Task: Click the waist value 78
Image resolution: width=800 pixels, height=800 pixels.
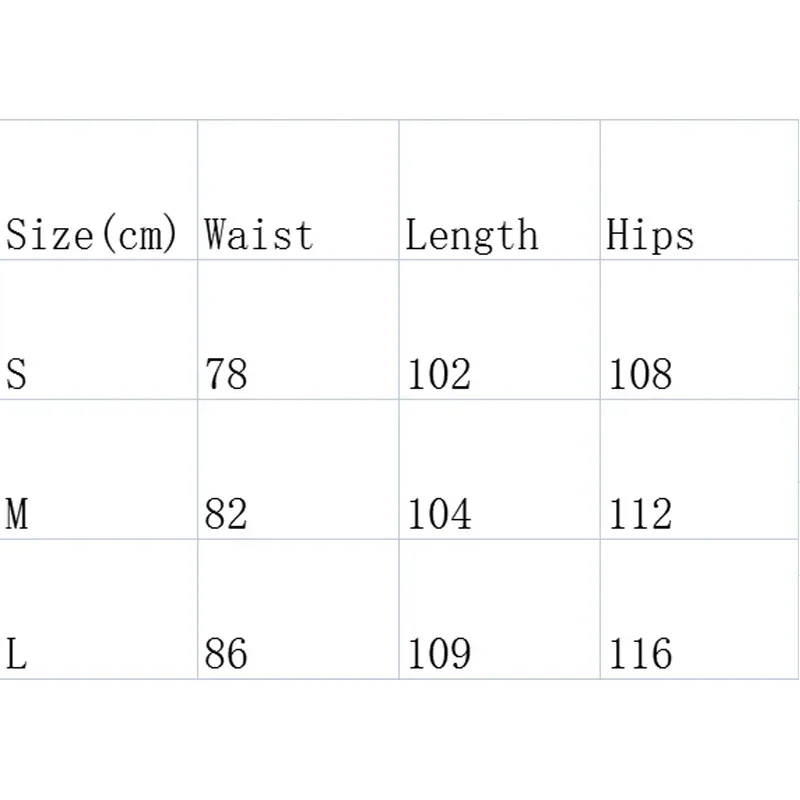Action: coord(226,375)
